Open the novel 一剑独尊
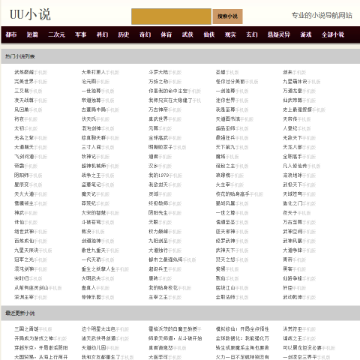The height and width of the screenshot is (360, 360). tap(225, 91)
